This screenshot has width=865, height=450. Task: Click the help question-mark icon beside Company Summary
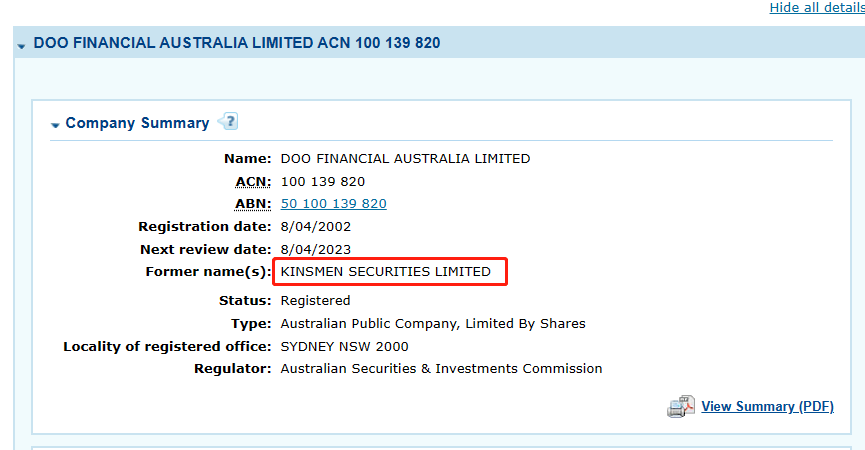(228, 122)
